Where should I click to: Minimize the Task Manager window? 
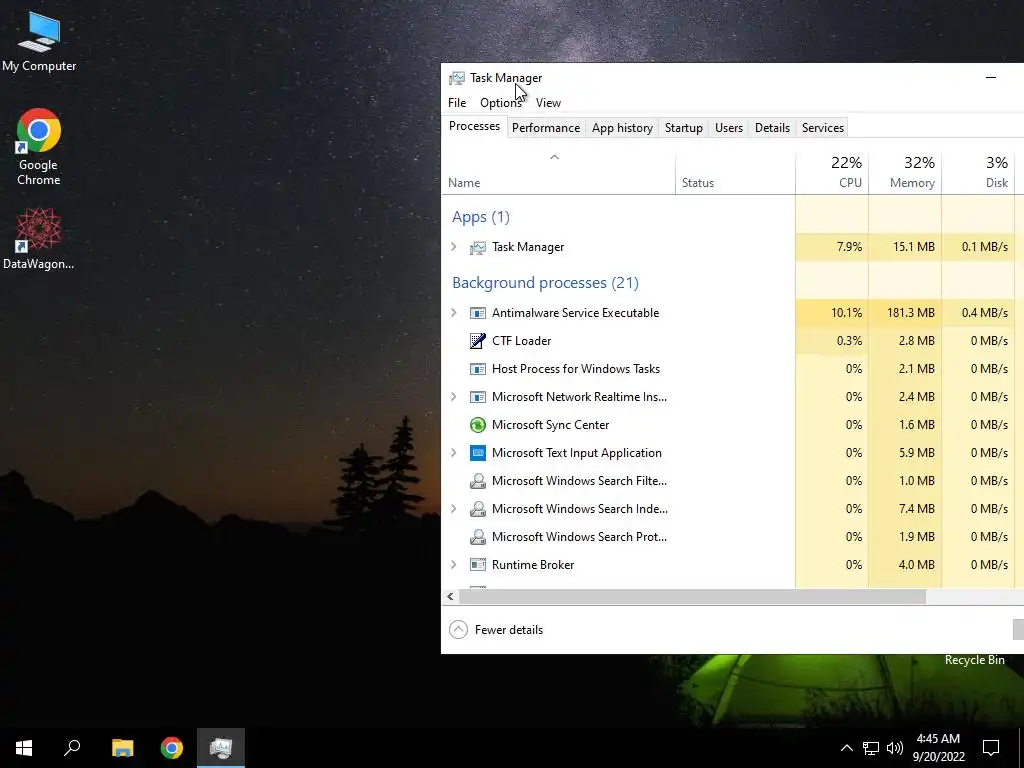click(x=991, y=78)
